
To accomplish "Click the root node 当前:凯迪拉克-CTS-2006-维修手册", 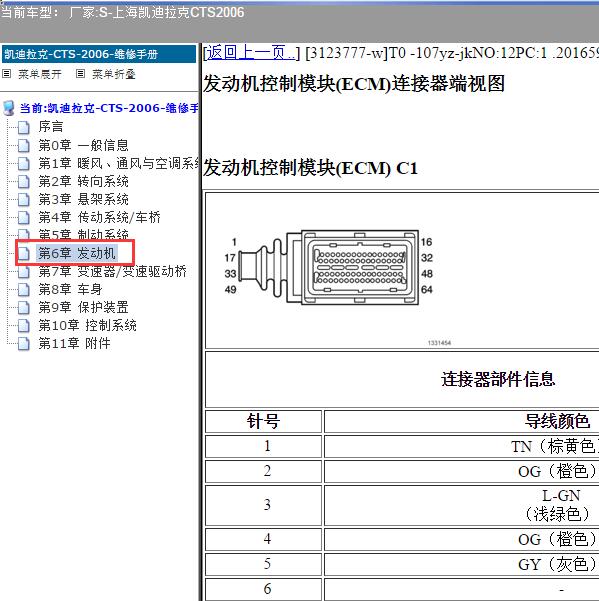I will [109, 108].
